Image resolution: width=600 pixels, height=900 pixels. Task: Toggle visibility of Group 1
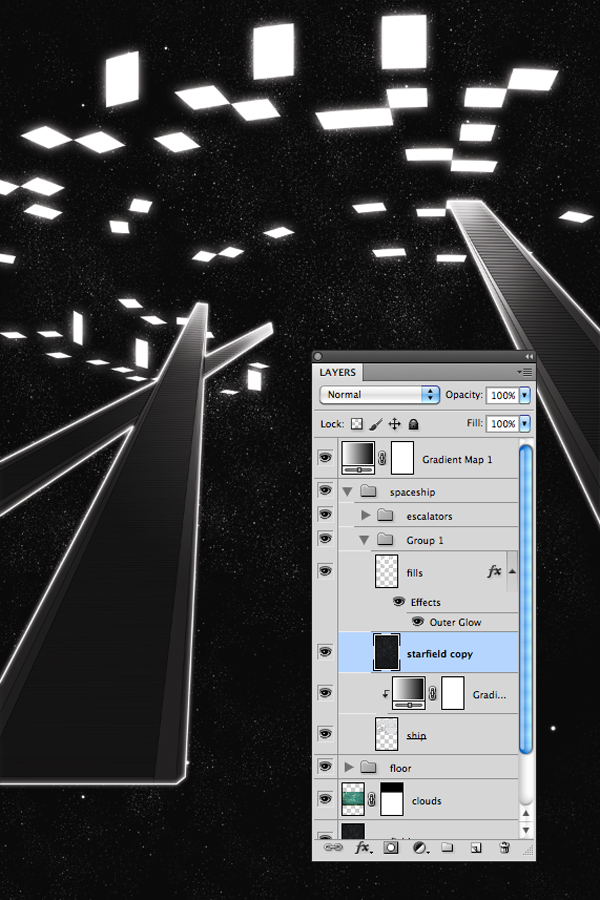point(326,538)
